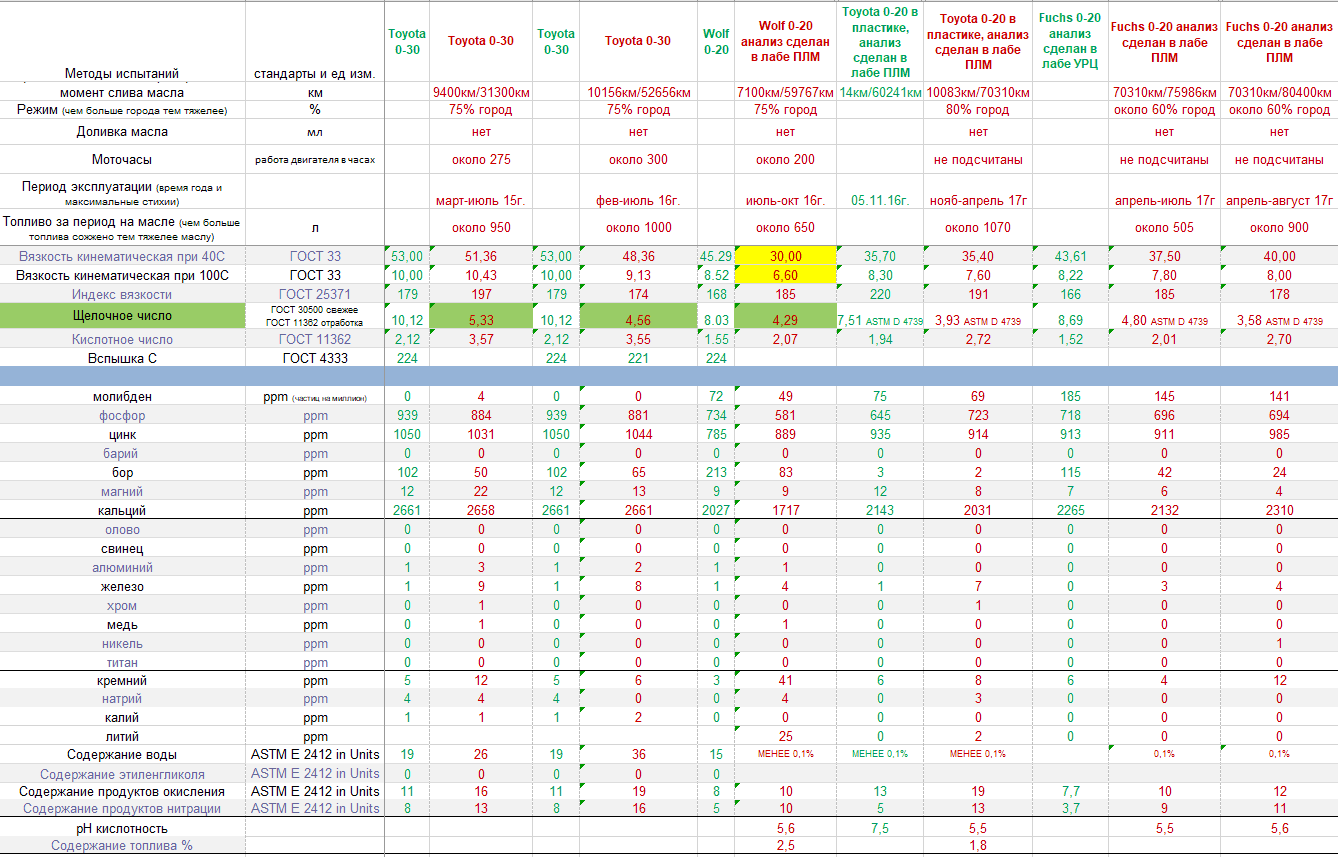Click the 'Доливка масла' row label
Viewport: 1338px width, 857px height.
coord(122,132)
